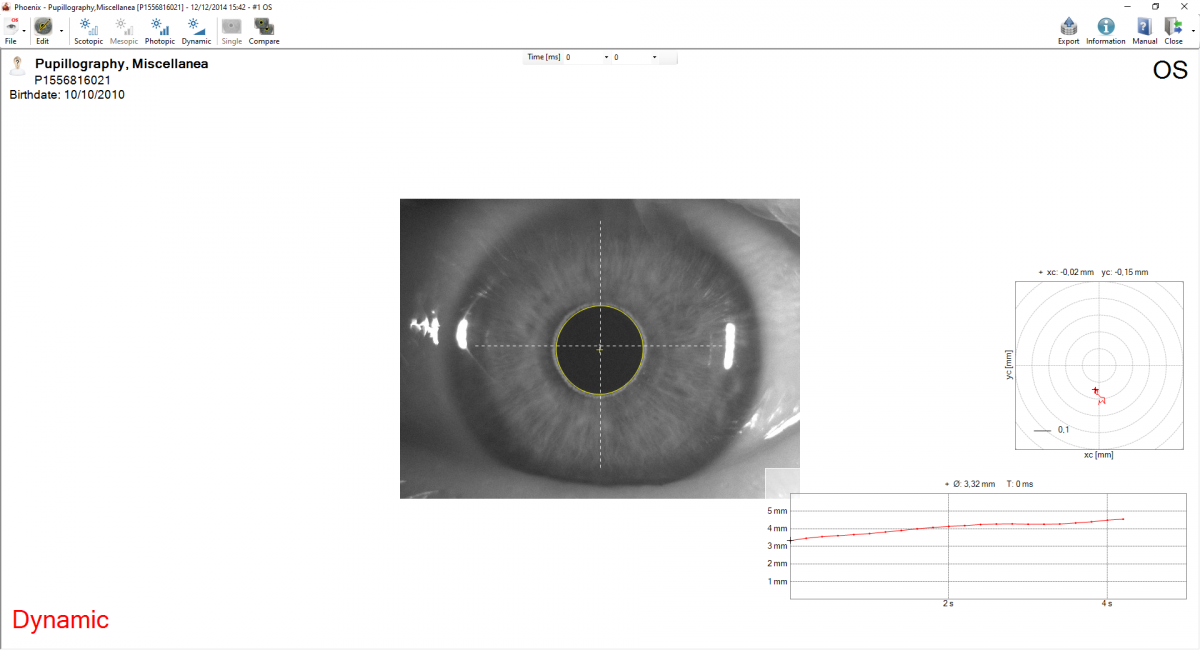Click the Close exam icon

pyautogui.click(x=1173, y=27)
